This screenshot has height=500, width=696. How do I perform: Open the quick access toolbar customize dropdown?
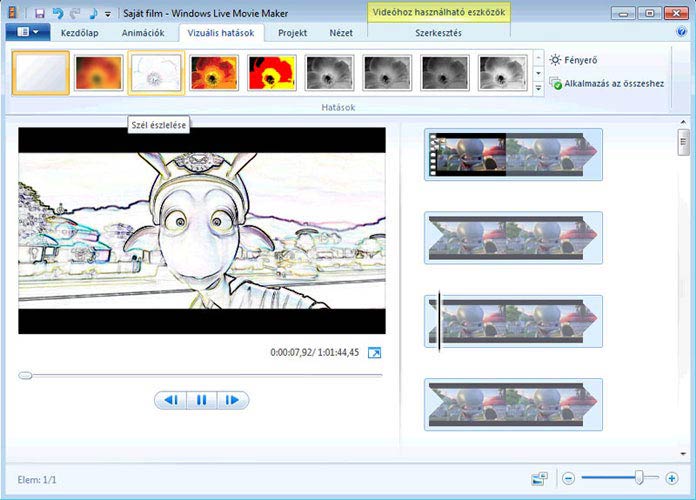pos(108,14)
